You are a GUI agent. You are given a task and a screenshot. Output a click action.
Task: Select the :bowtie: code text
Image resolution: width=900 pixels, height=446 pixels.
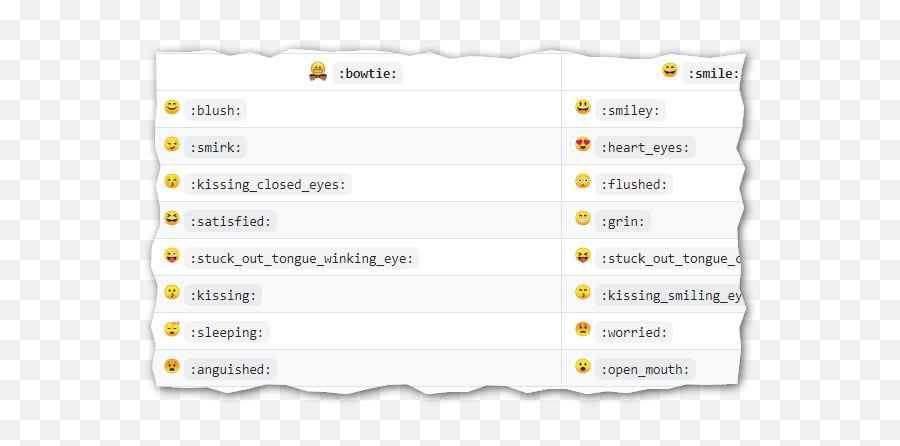coord(367,73)
